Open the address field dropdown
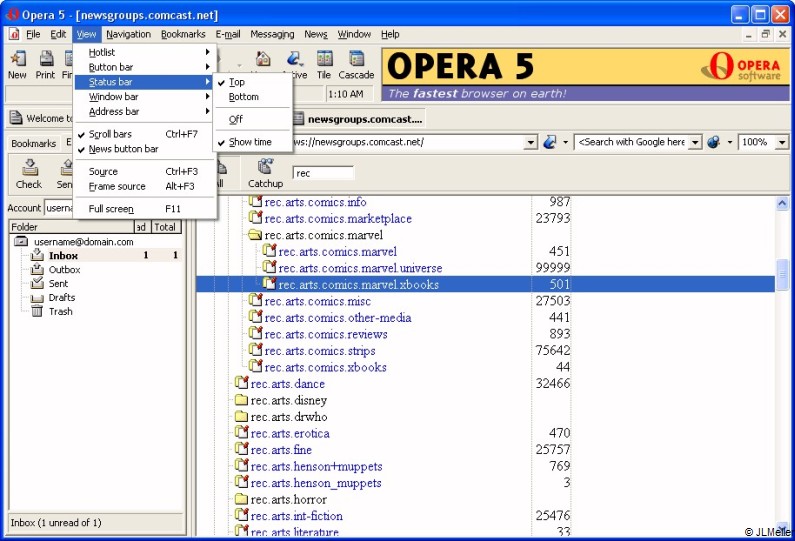The height and width of the screenshot is (541, 795). 530,142
